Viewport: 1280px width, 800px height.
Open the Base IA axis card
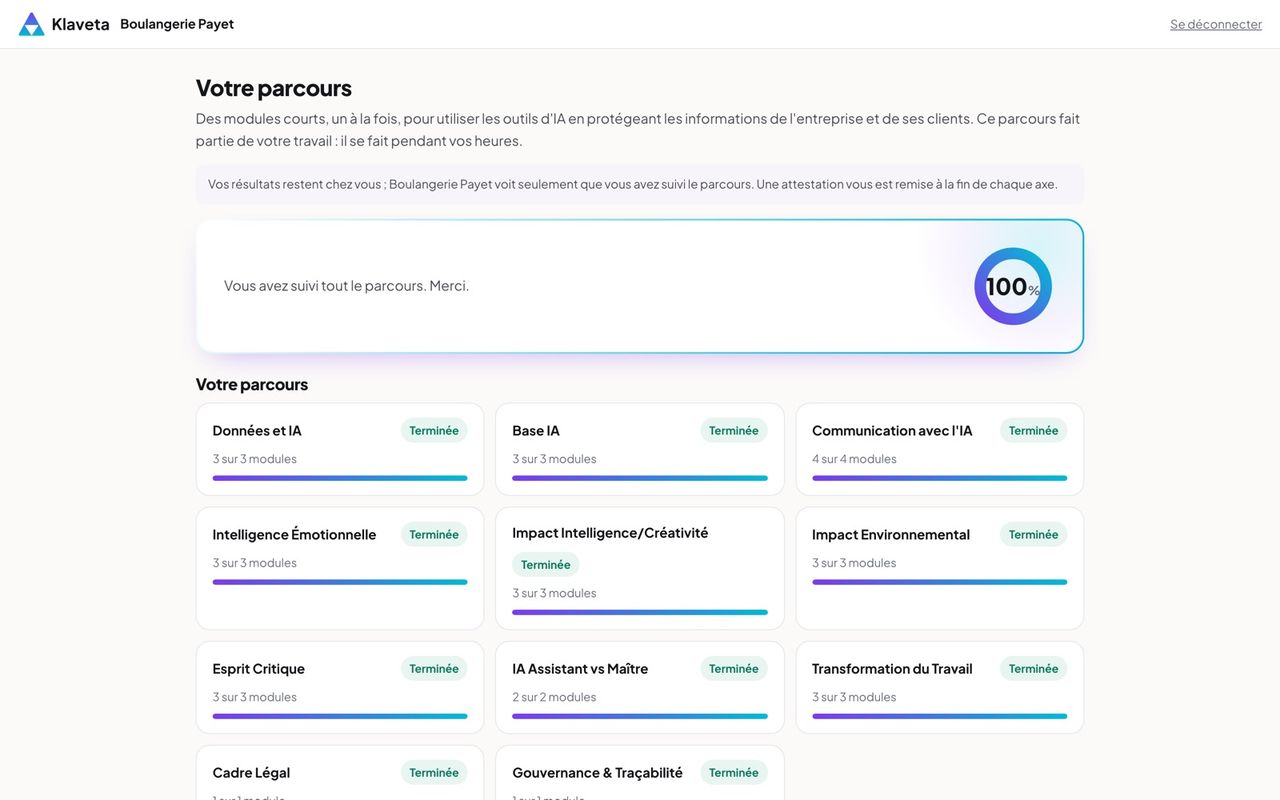coord(640,449)
